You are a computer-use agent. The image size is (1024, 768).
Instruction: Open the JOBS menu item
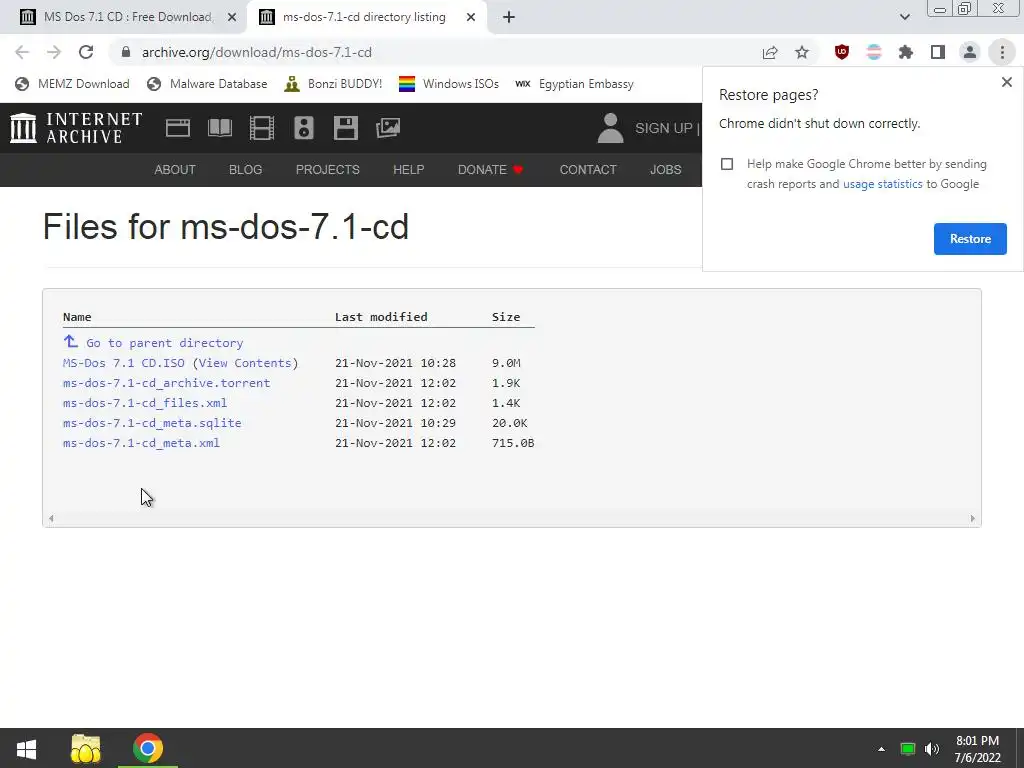[665, 170]
